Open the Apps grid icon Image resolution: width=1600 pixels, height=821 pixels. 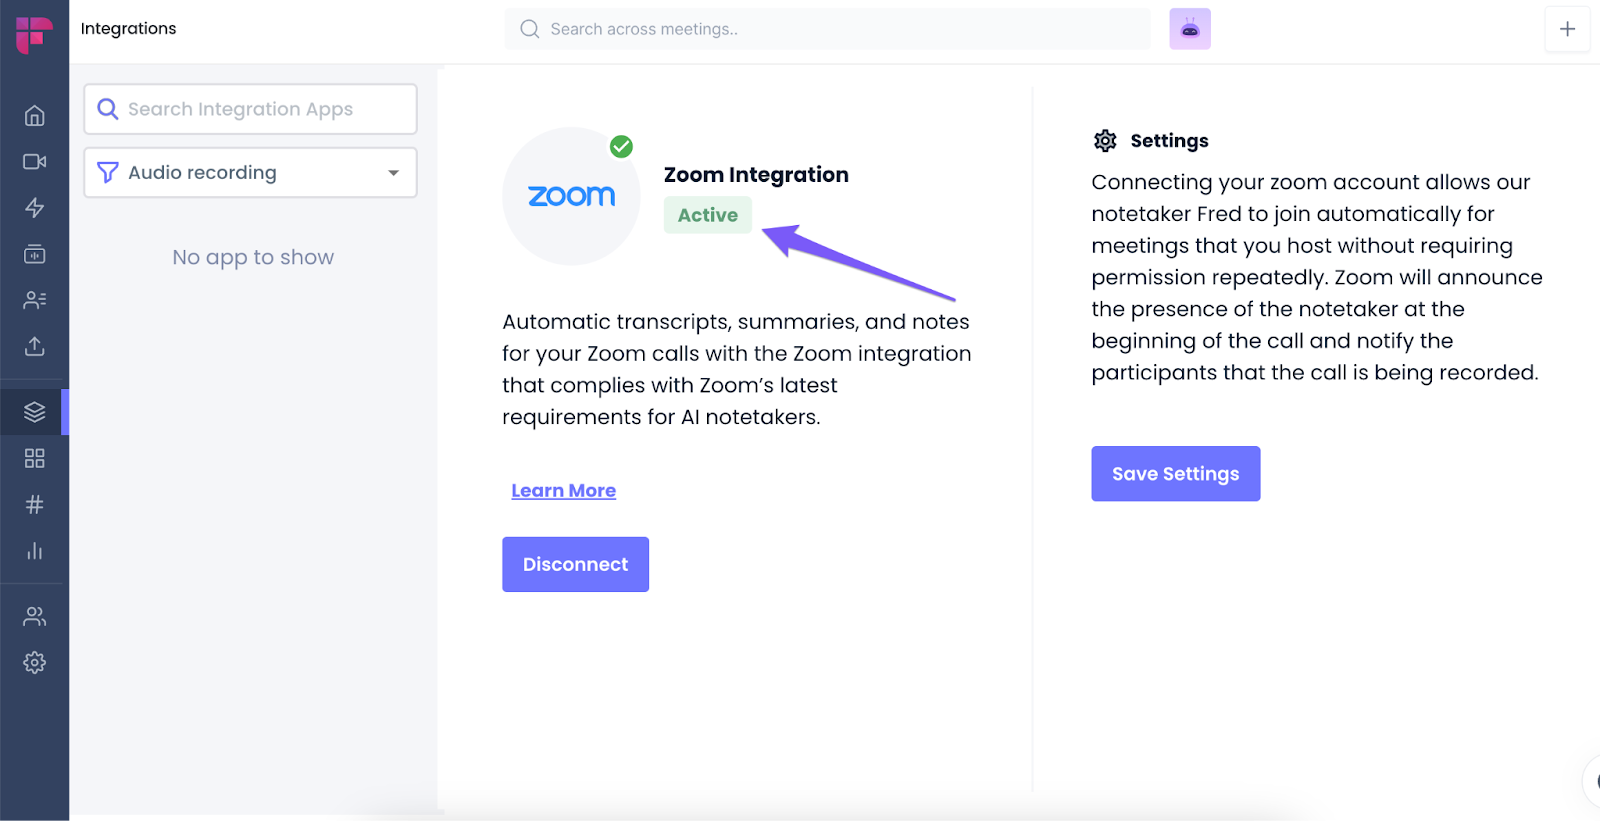click(x=34, y=458)
